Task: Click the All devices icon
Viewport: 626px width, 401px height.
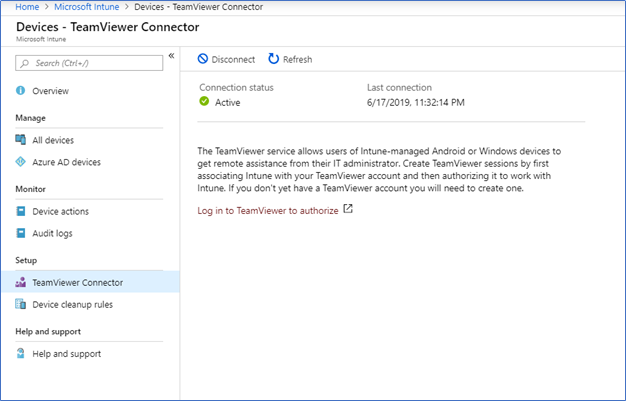Action: (20, 140)
